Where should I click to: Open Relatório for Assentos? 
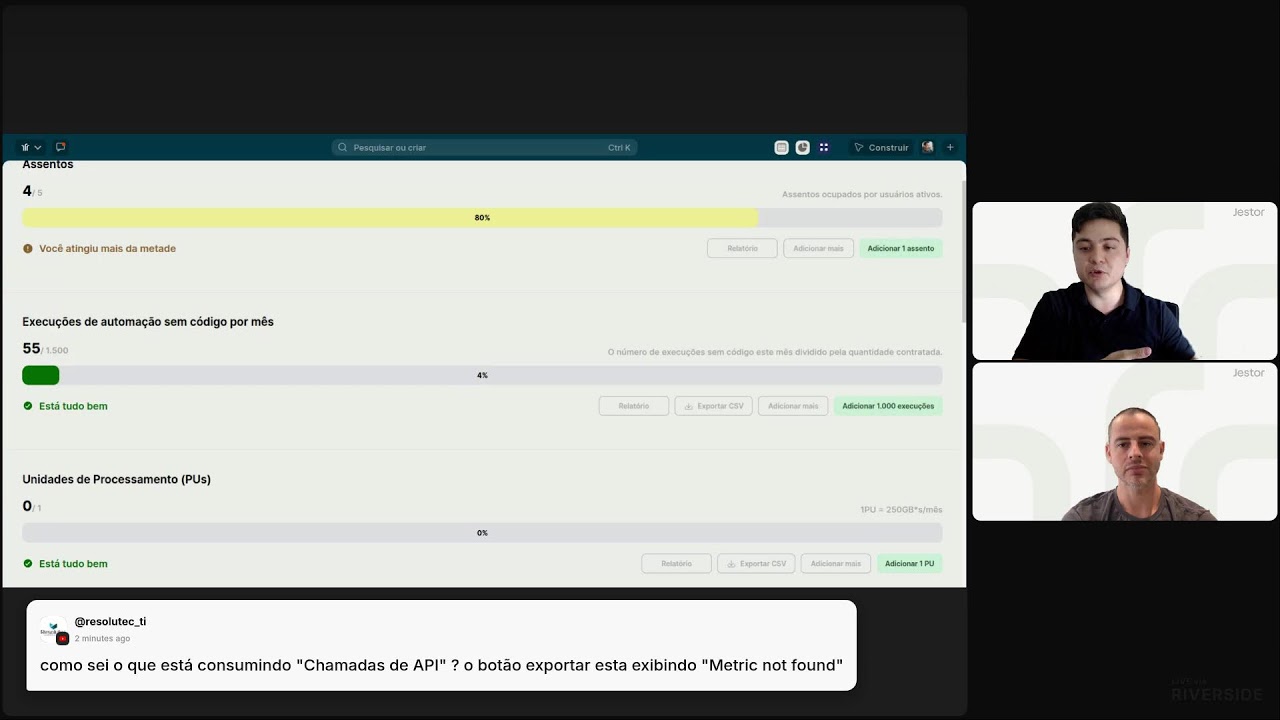(x=742, y=248)
